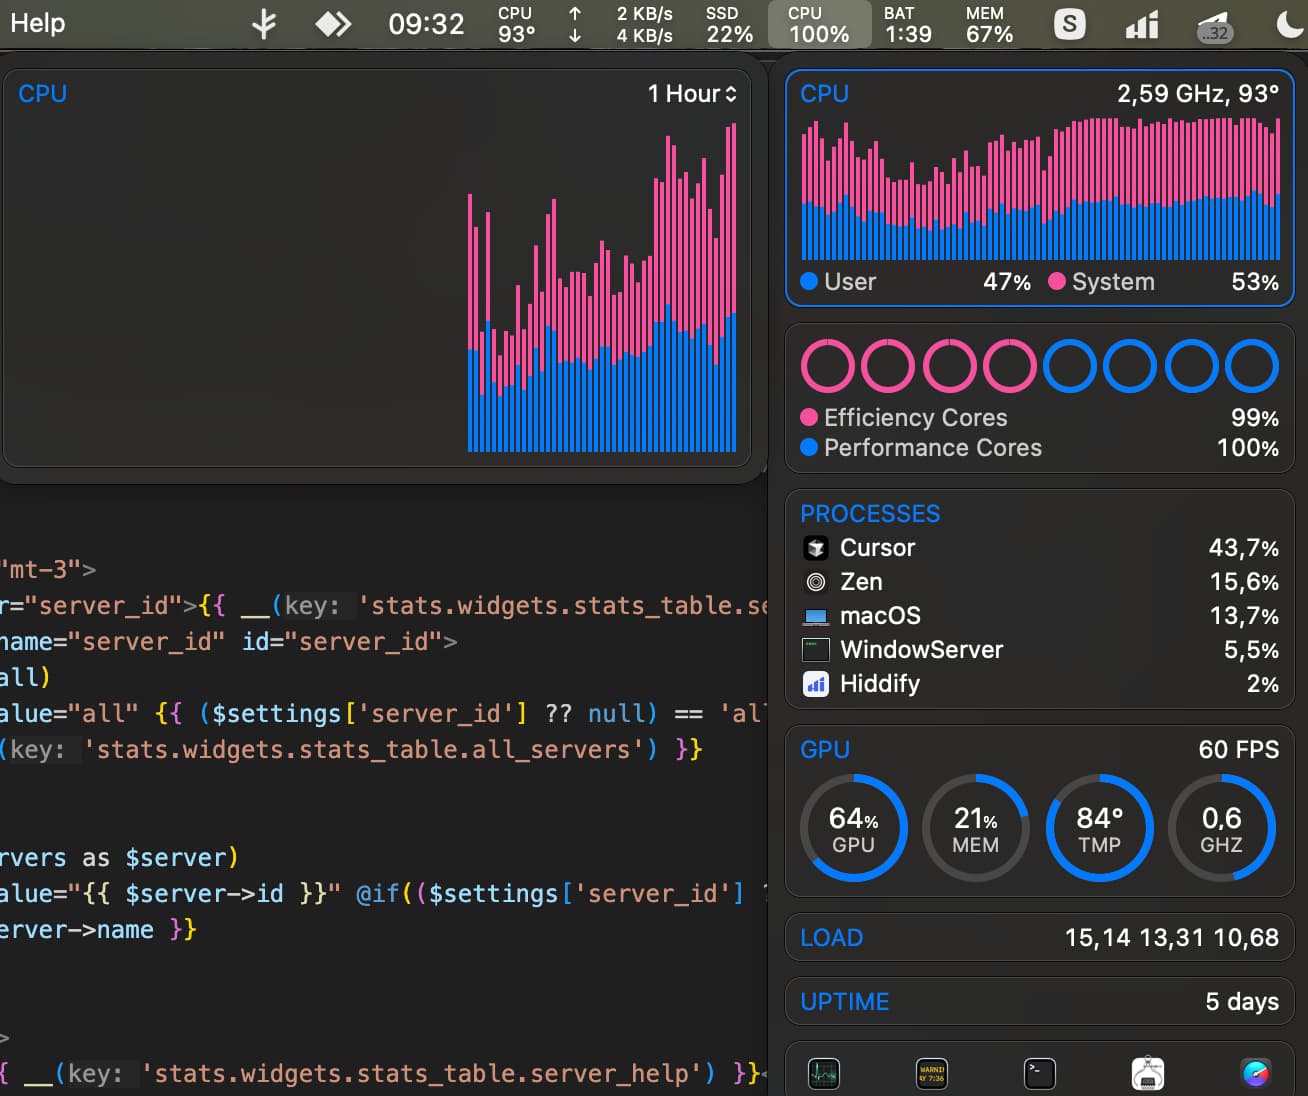Image resolution: width=1308 pixels, height=1096 pixels.
Task: Toggle the Focus moon icon in menu bar
Action: tap(1289, 24)
